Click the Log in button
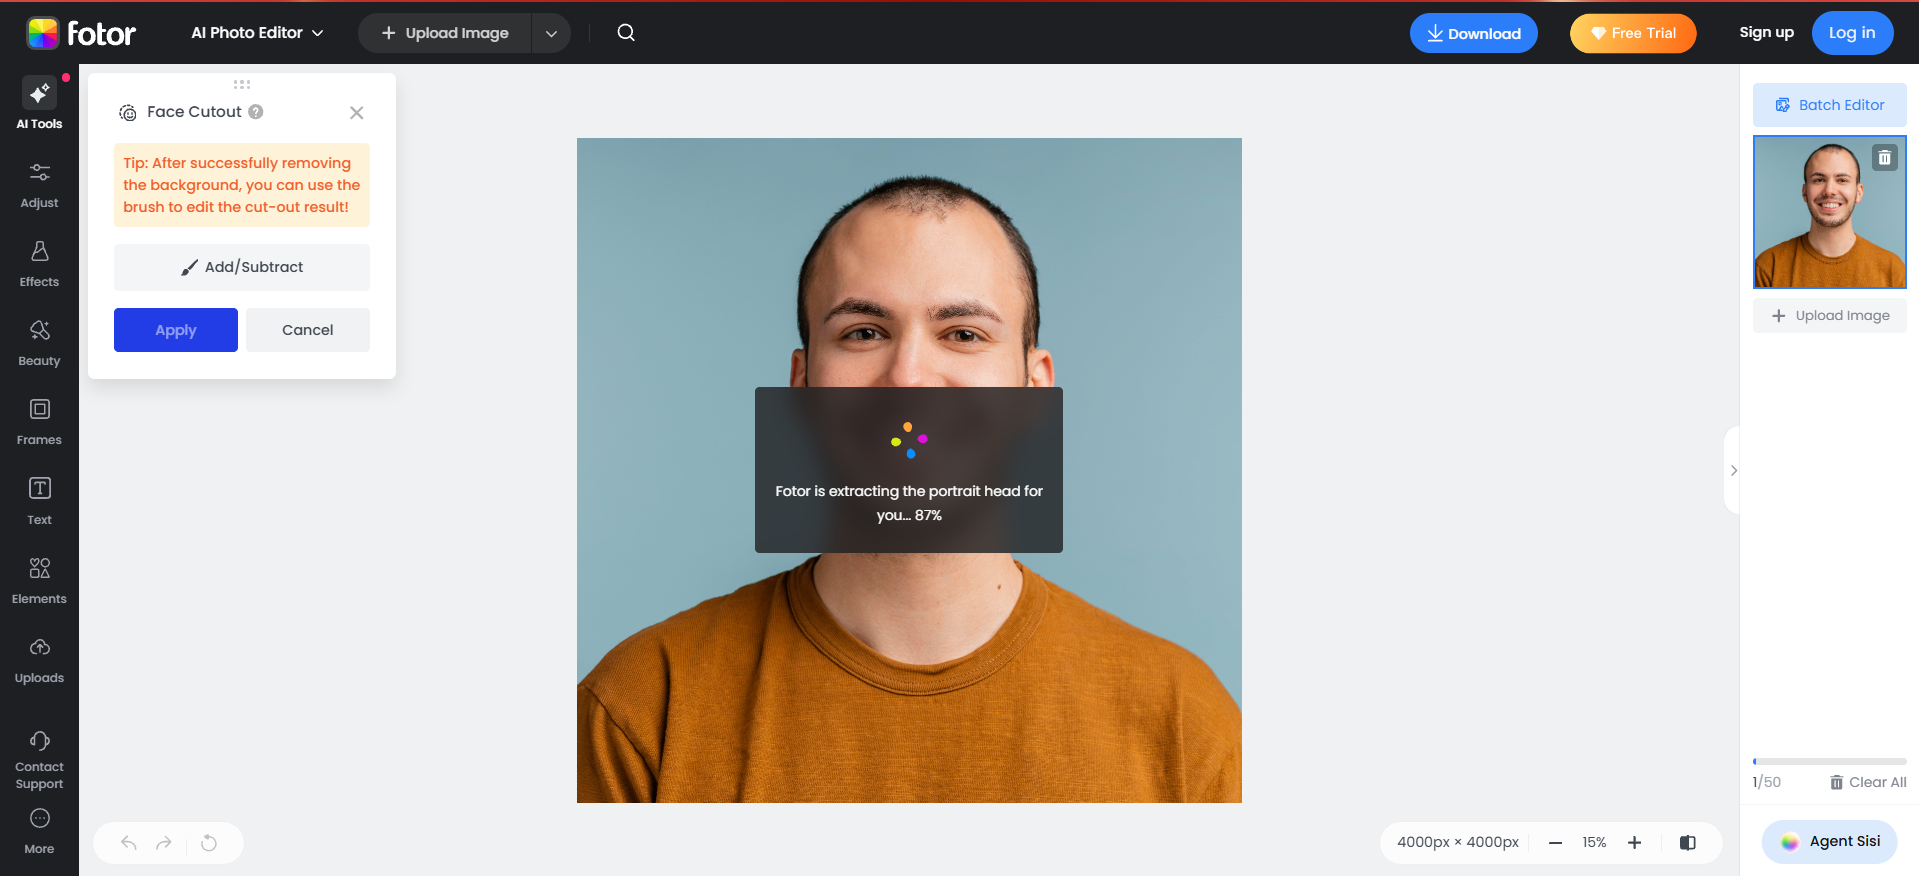This screenshot has height=876, width=1919. 1852,33
